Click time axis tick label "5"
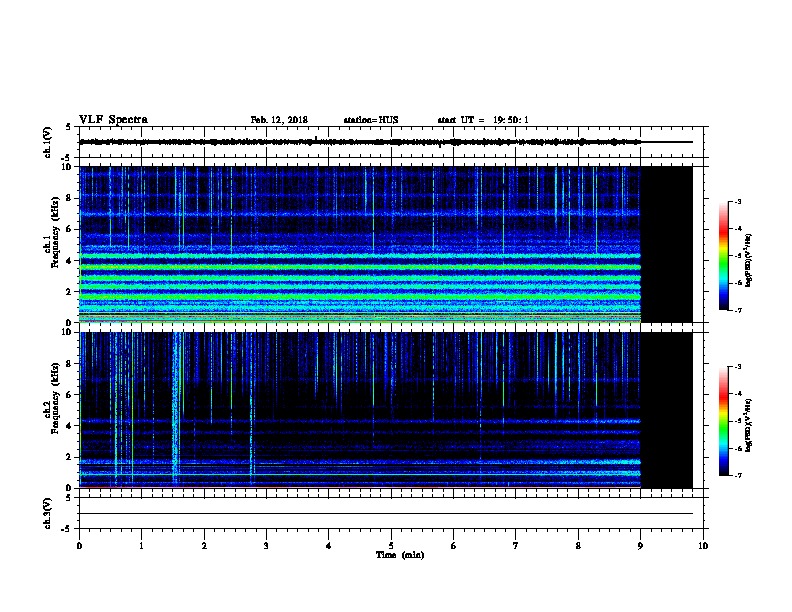792x612 pixels. click(391, 546)
